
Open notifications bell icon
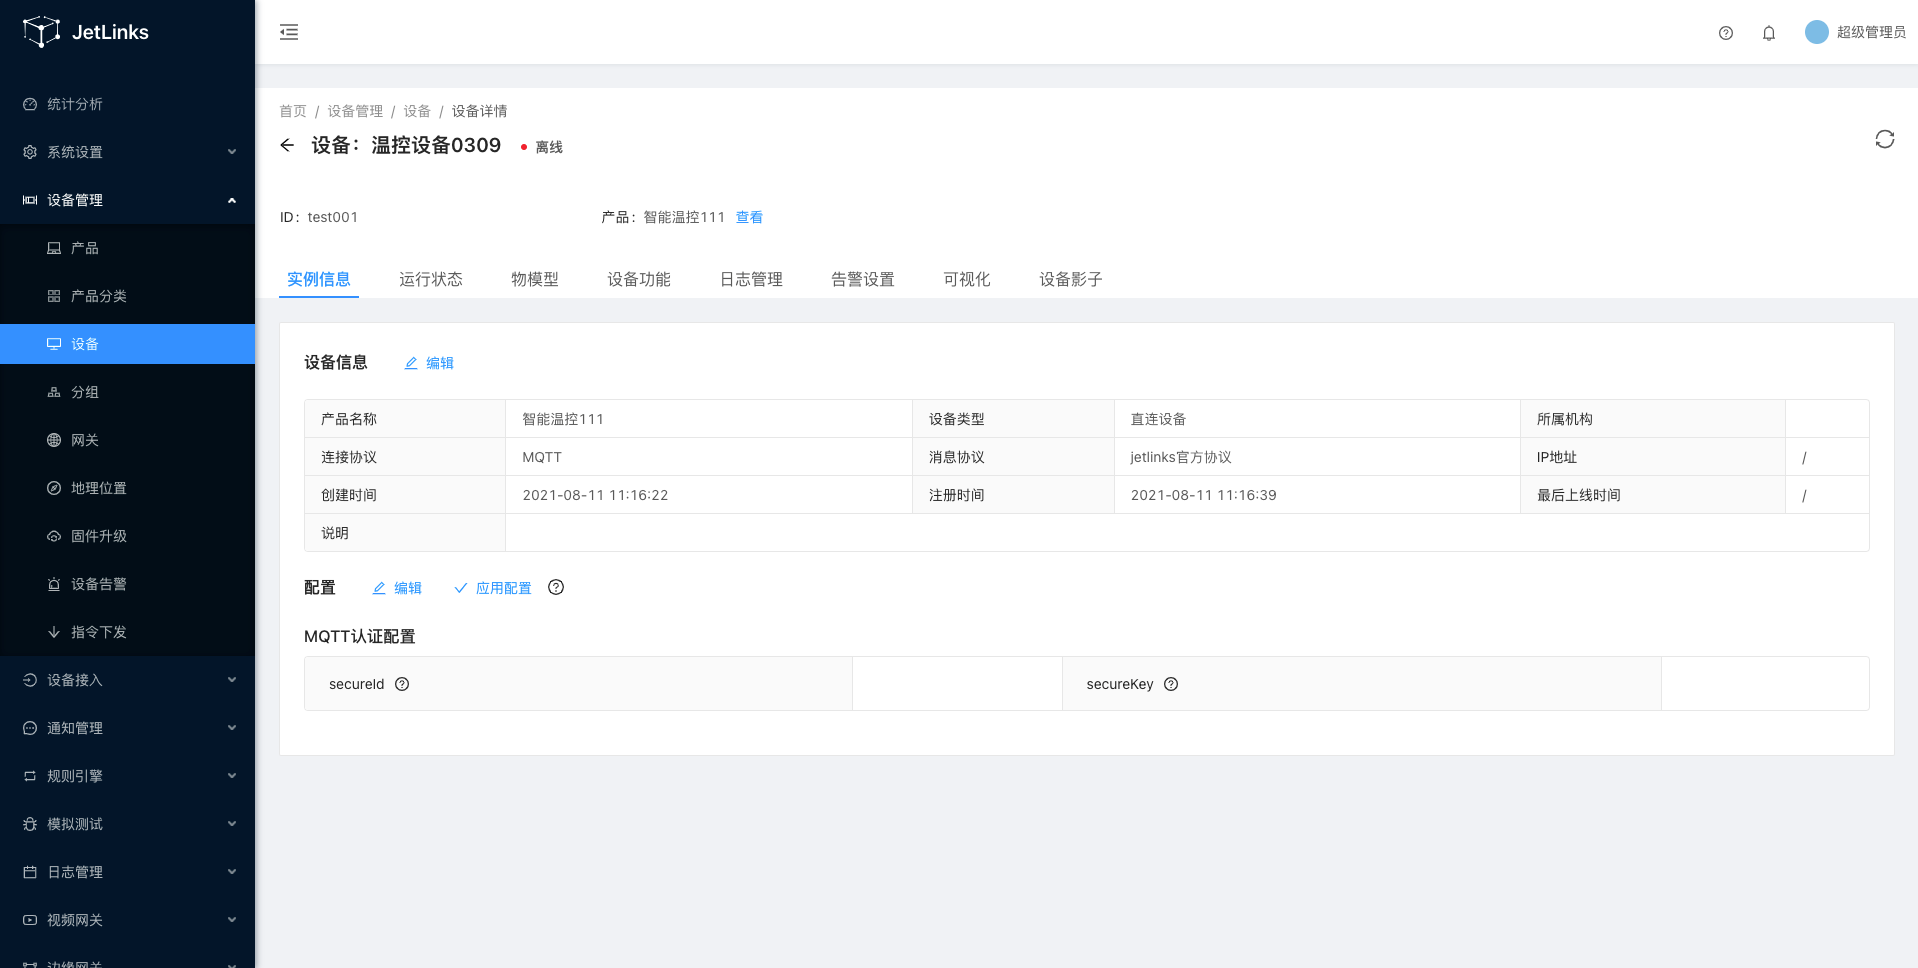[1769, 33]
